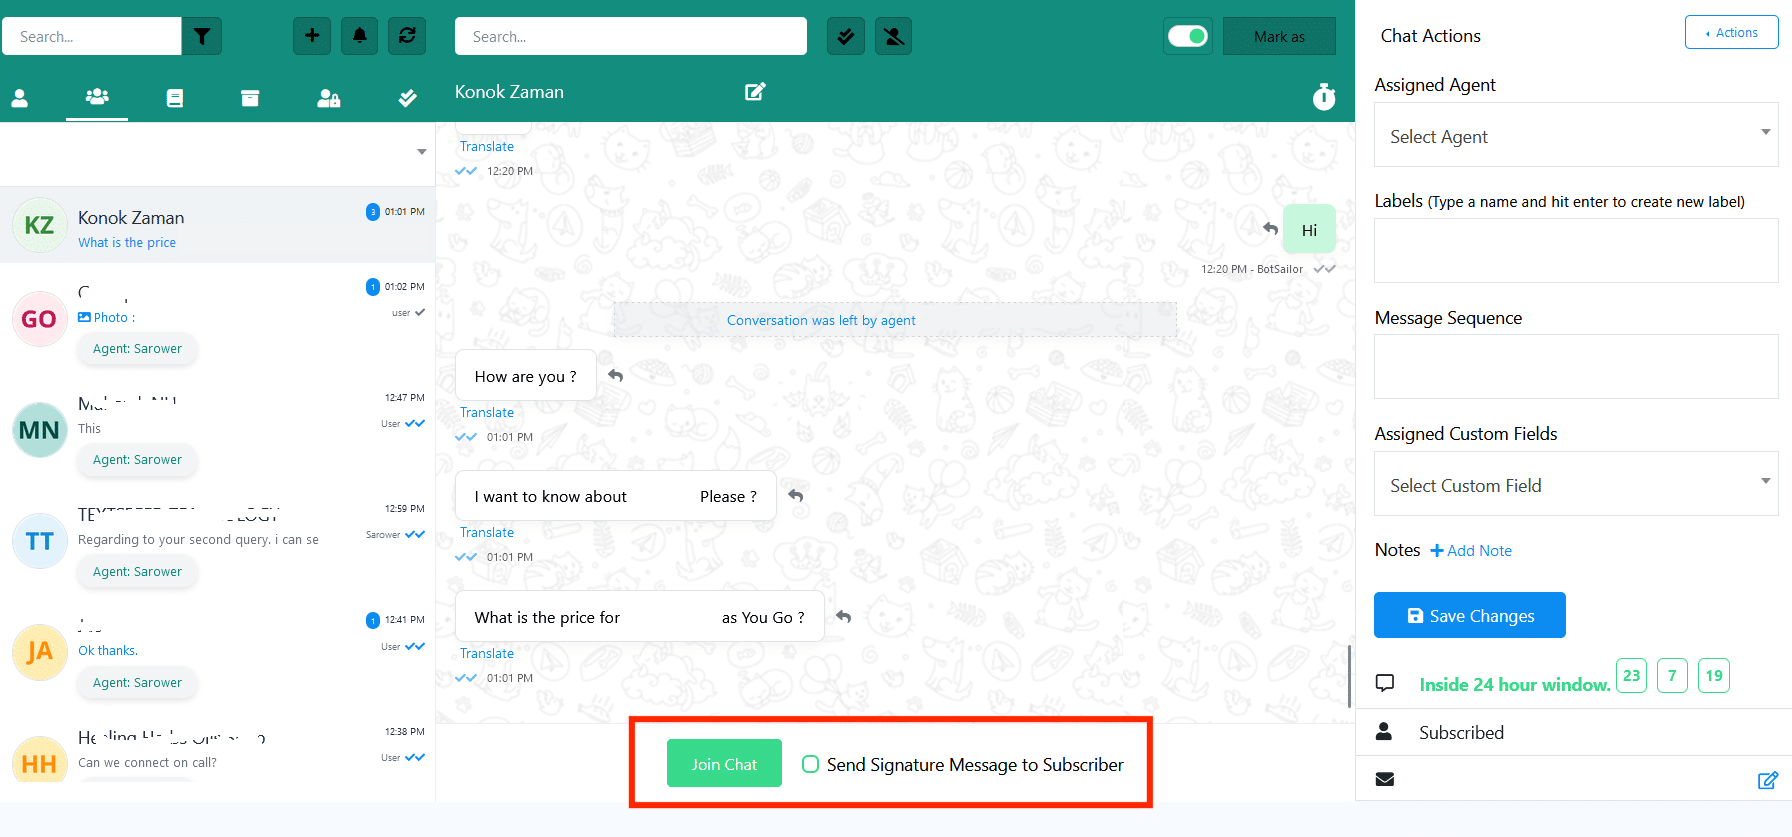
Task: Click the refresh conversations icon
Action: point(407,36)
